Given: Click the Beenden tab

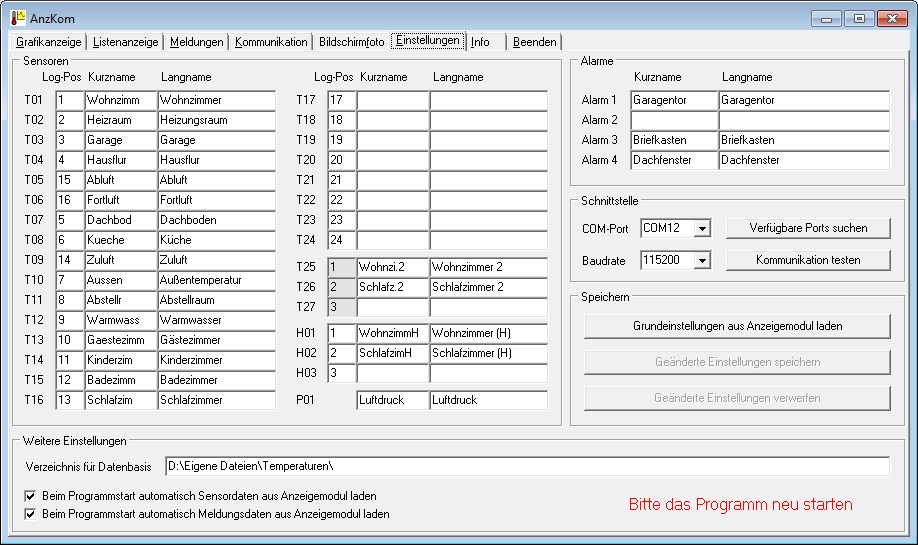Looking at the screenshot, I should [535, 42].
